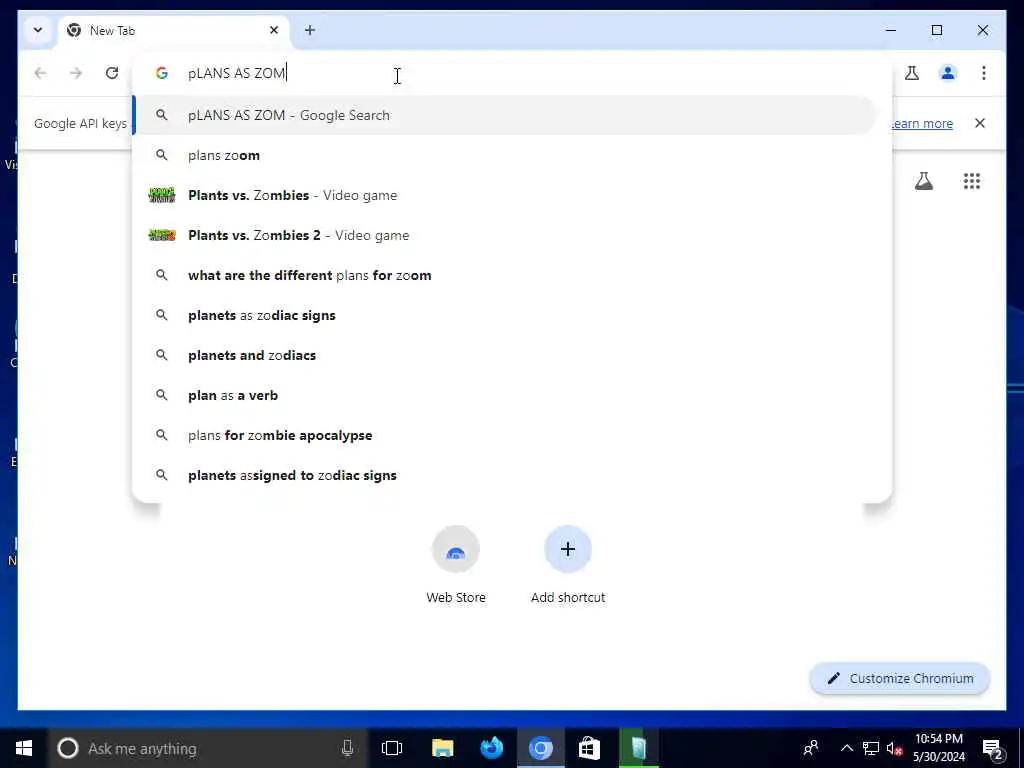This screenshot has height=768, width=1024.
Task: Click the Add shortcut button
Action: click(568, 566)
